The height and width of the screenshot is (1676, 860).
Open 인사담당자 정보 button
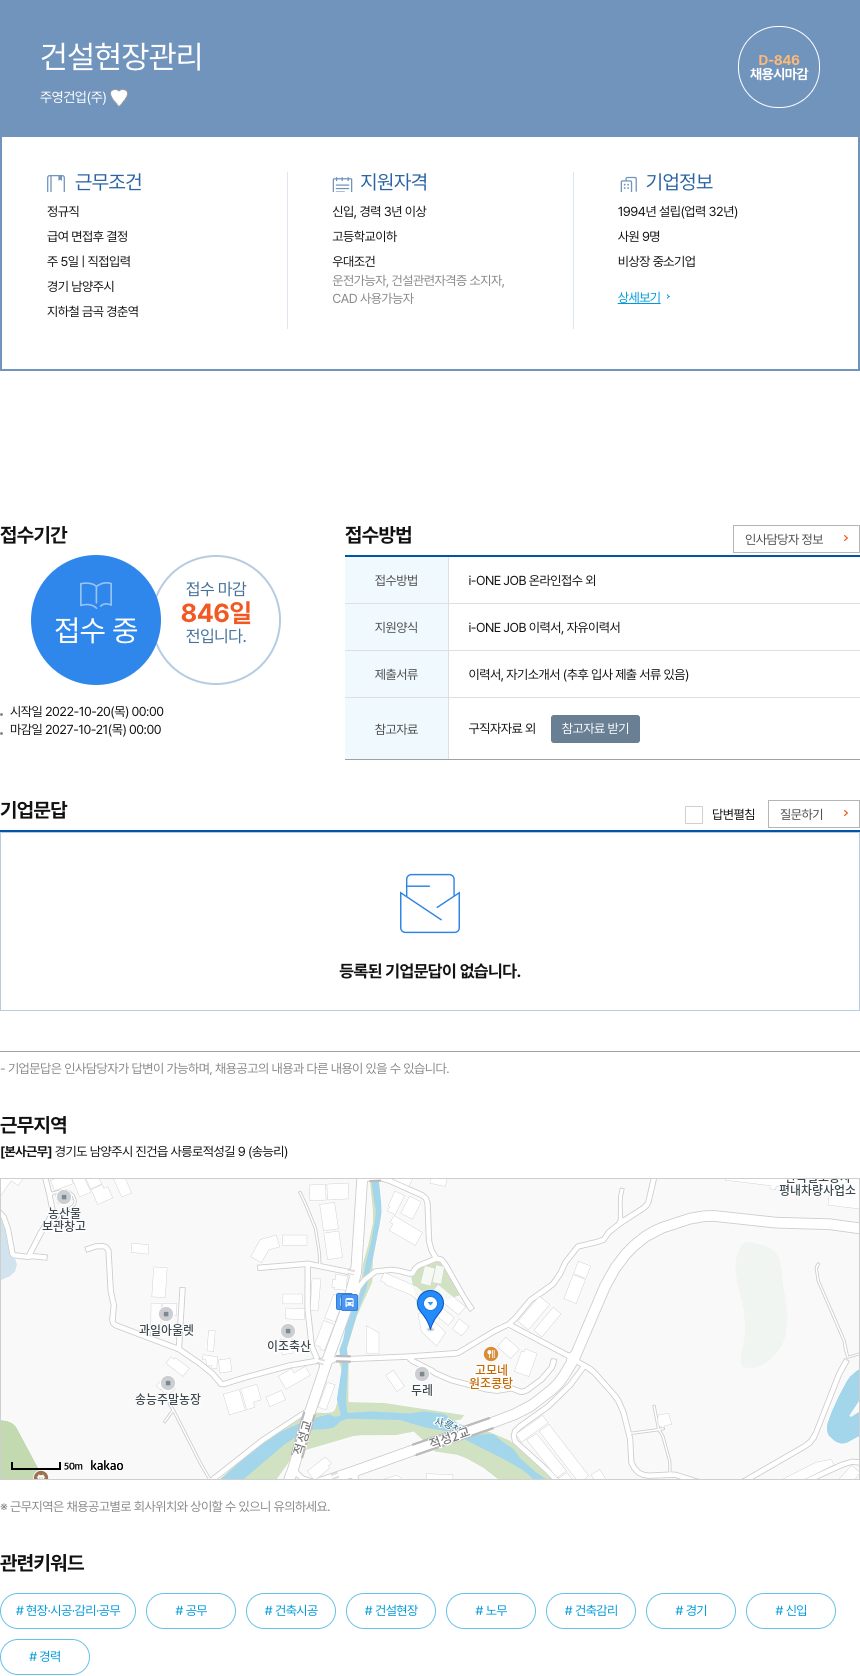coord(796,539)
